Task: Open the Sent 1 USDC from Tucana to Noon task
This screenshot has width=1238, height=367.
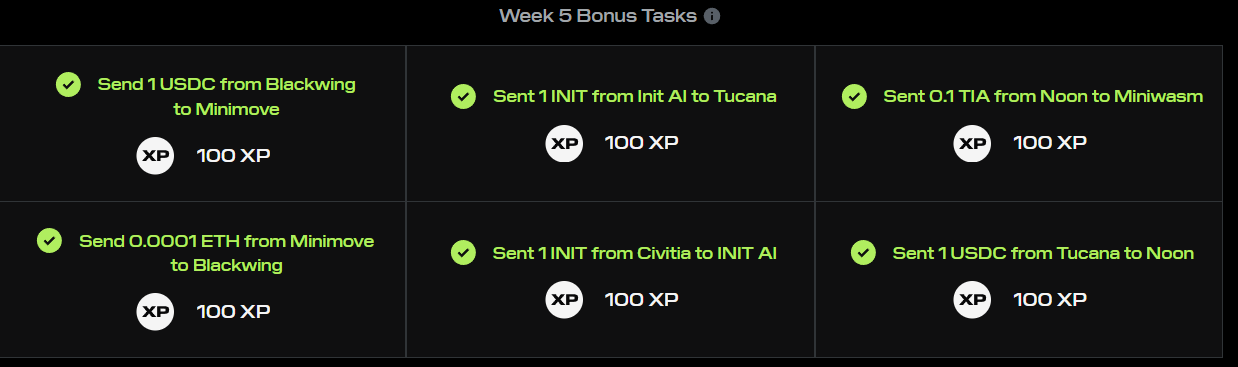Action: coord(1043,253)
